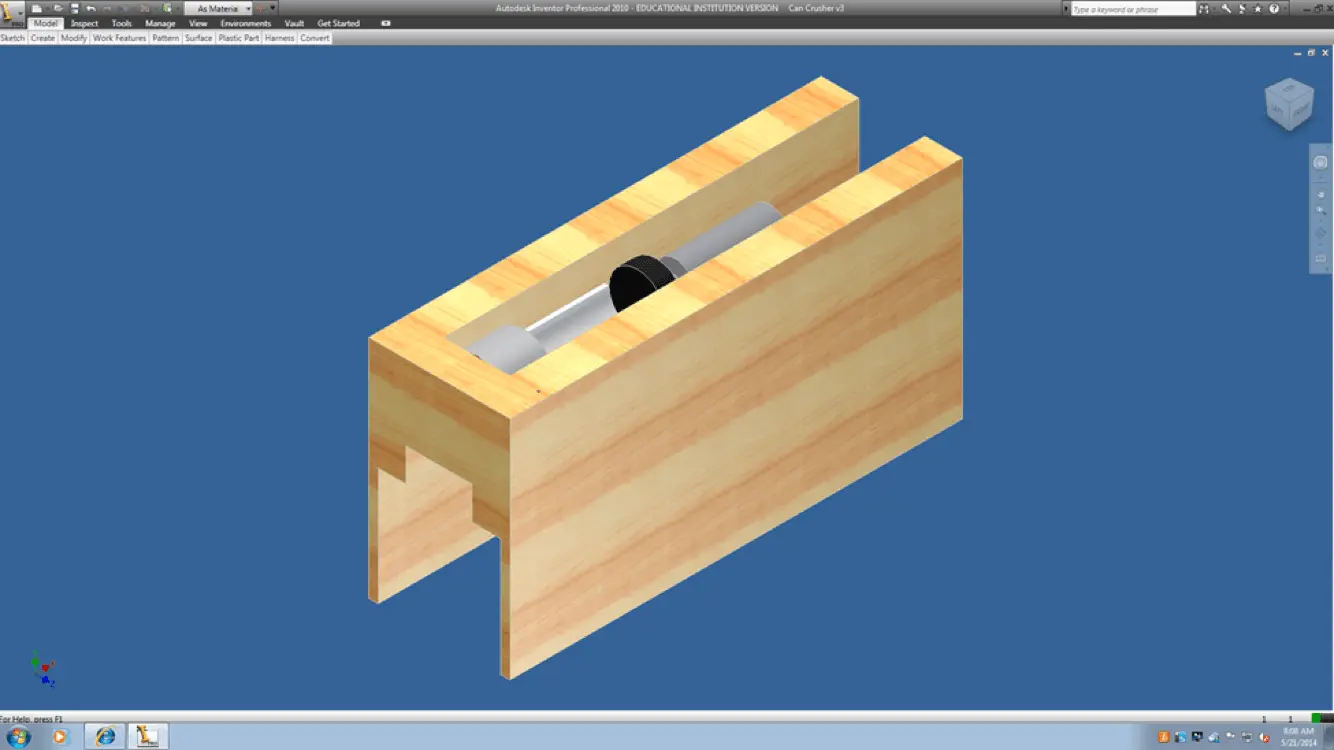The width and height of the screenshot is (1334, 750).
Task: Expand the ribbon minimize options button
Action: 386,23
